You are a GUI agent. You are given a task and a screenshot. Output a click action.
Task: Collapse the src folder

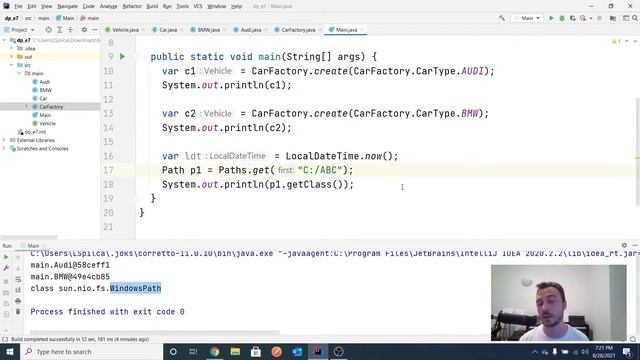tap(12, 65)
